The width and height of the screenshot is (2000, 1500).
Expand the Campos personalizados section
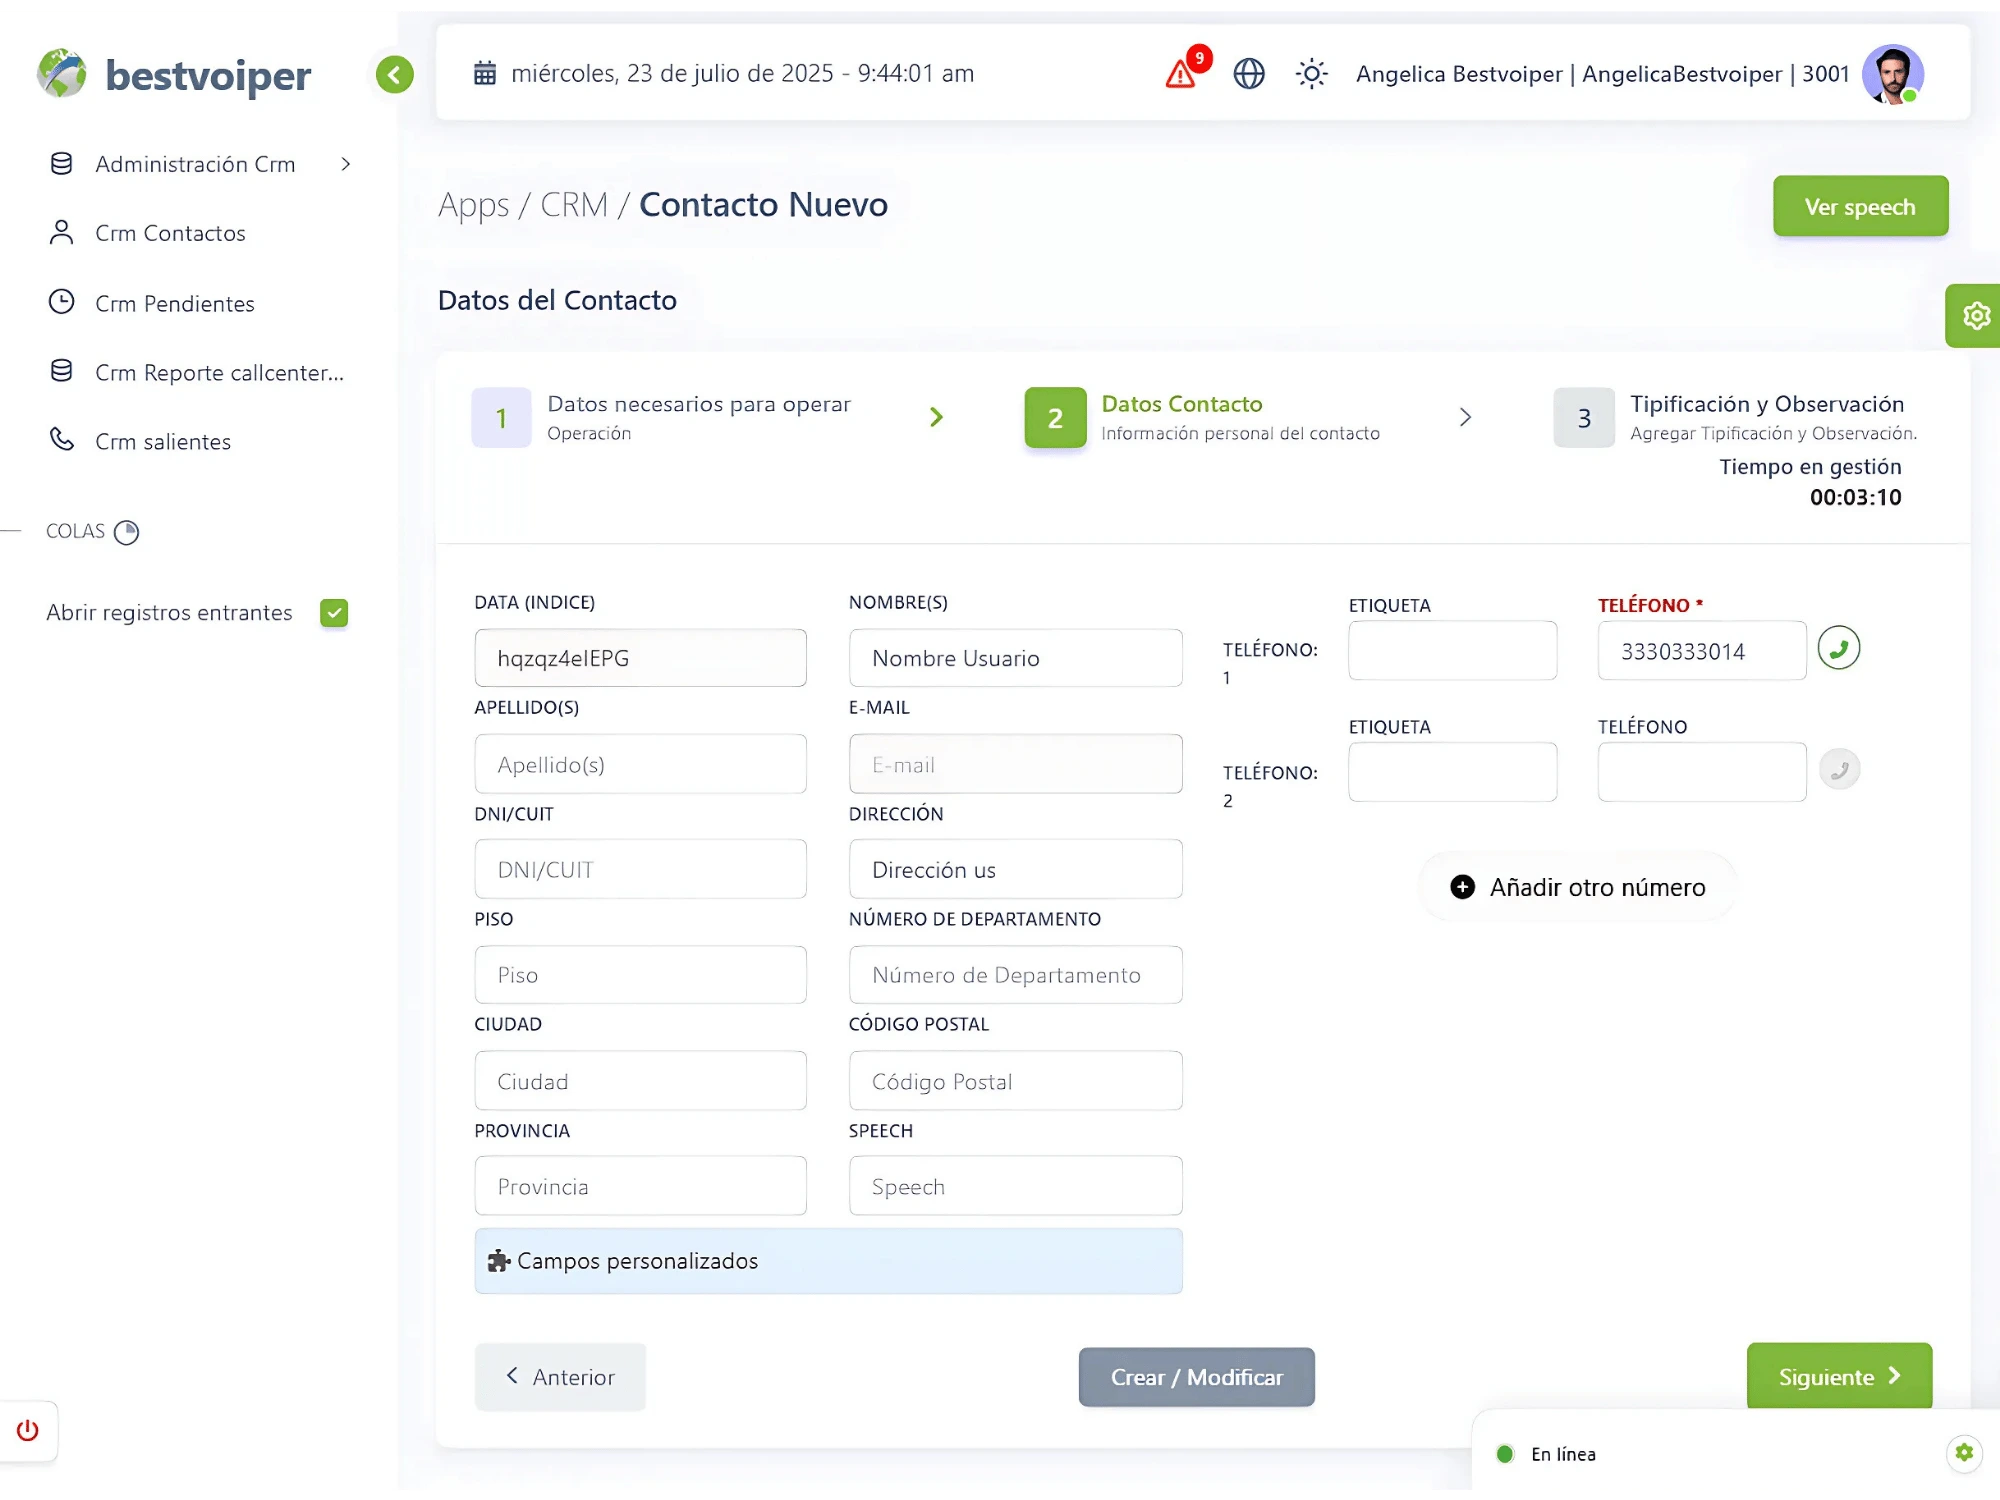click(x=828, y=1261)
